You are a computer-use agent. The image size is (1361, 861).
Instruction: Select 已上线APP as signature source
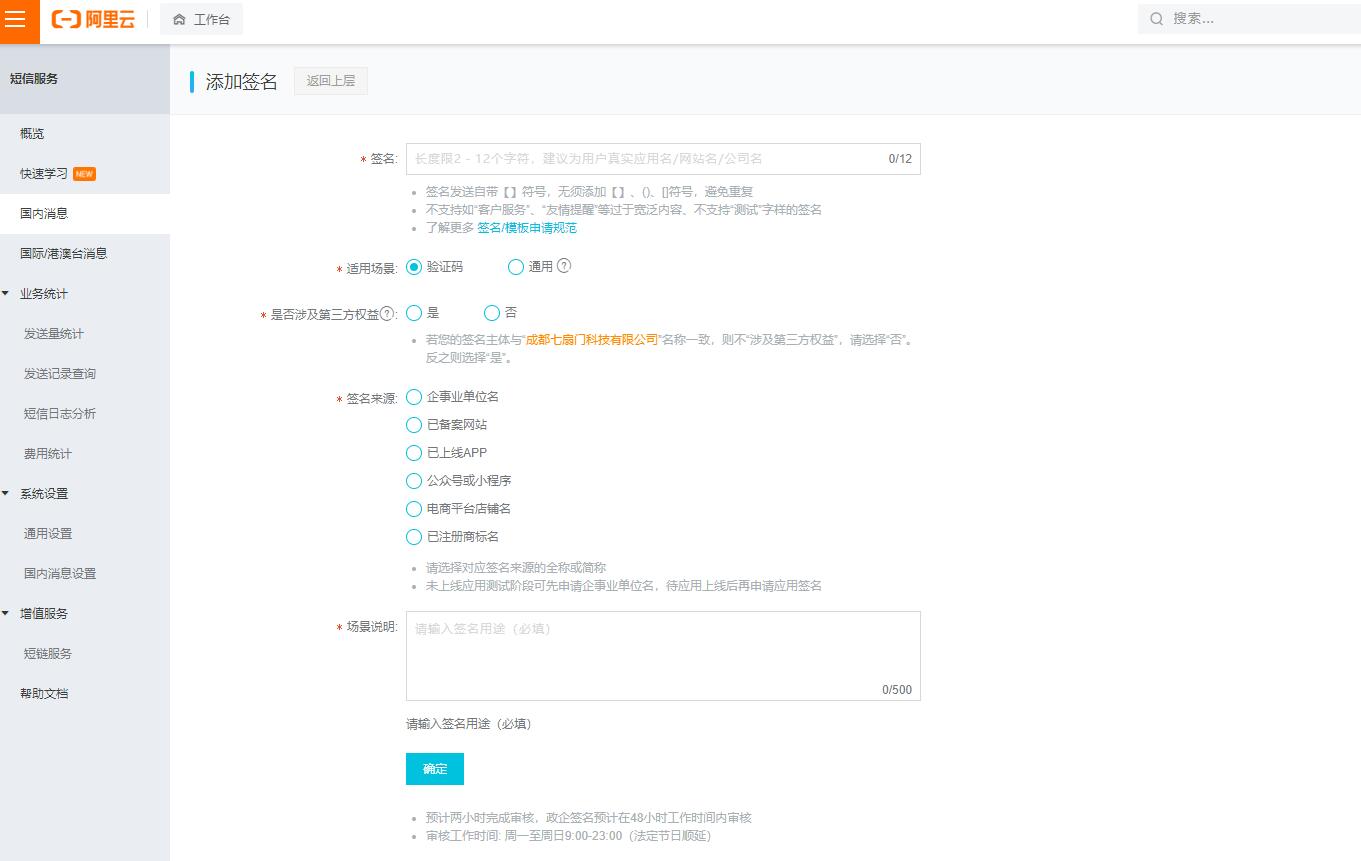click(x=414, y=453)
